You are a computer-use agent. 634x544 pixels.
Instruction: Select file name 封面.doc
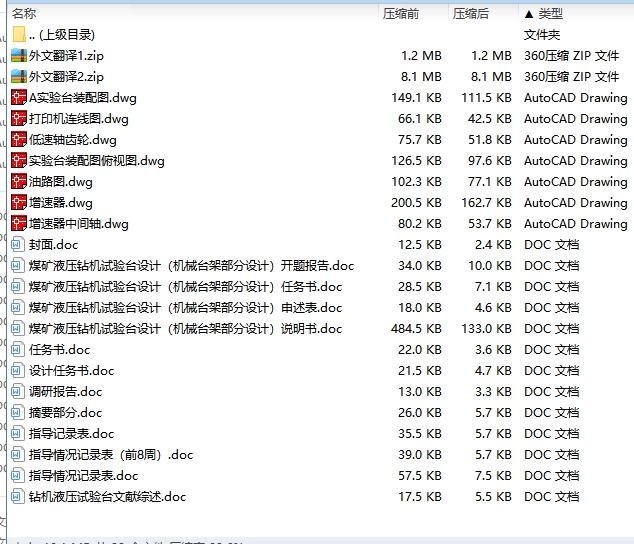tap(53, 245)
